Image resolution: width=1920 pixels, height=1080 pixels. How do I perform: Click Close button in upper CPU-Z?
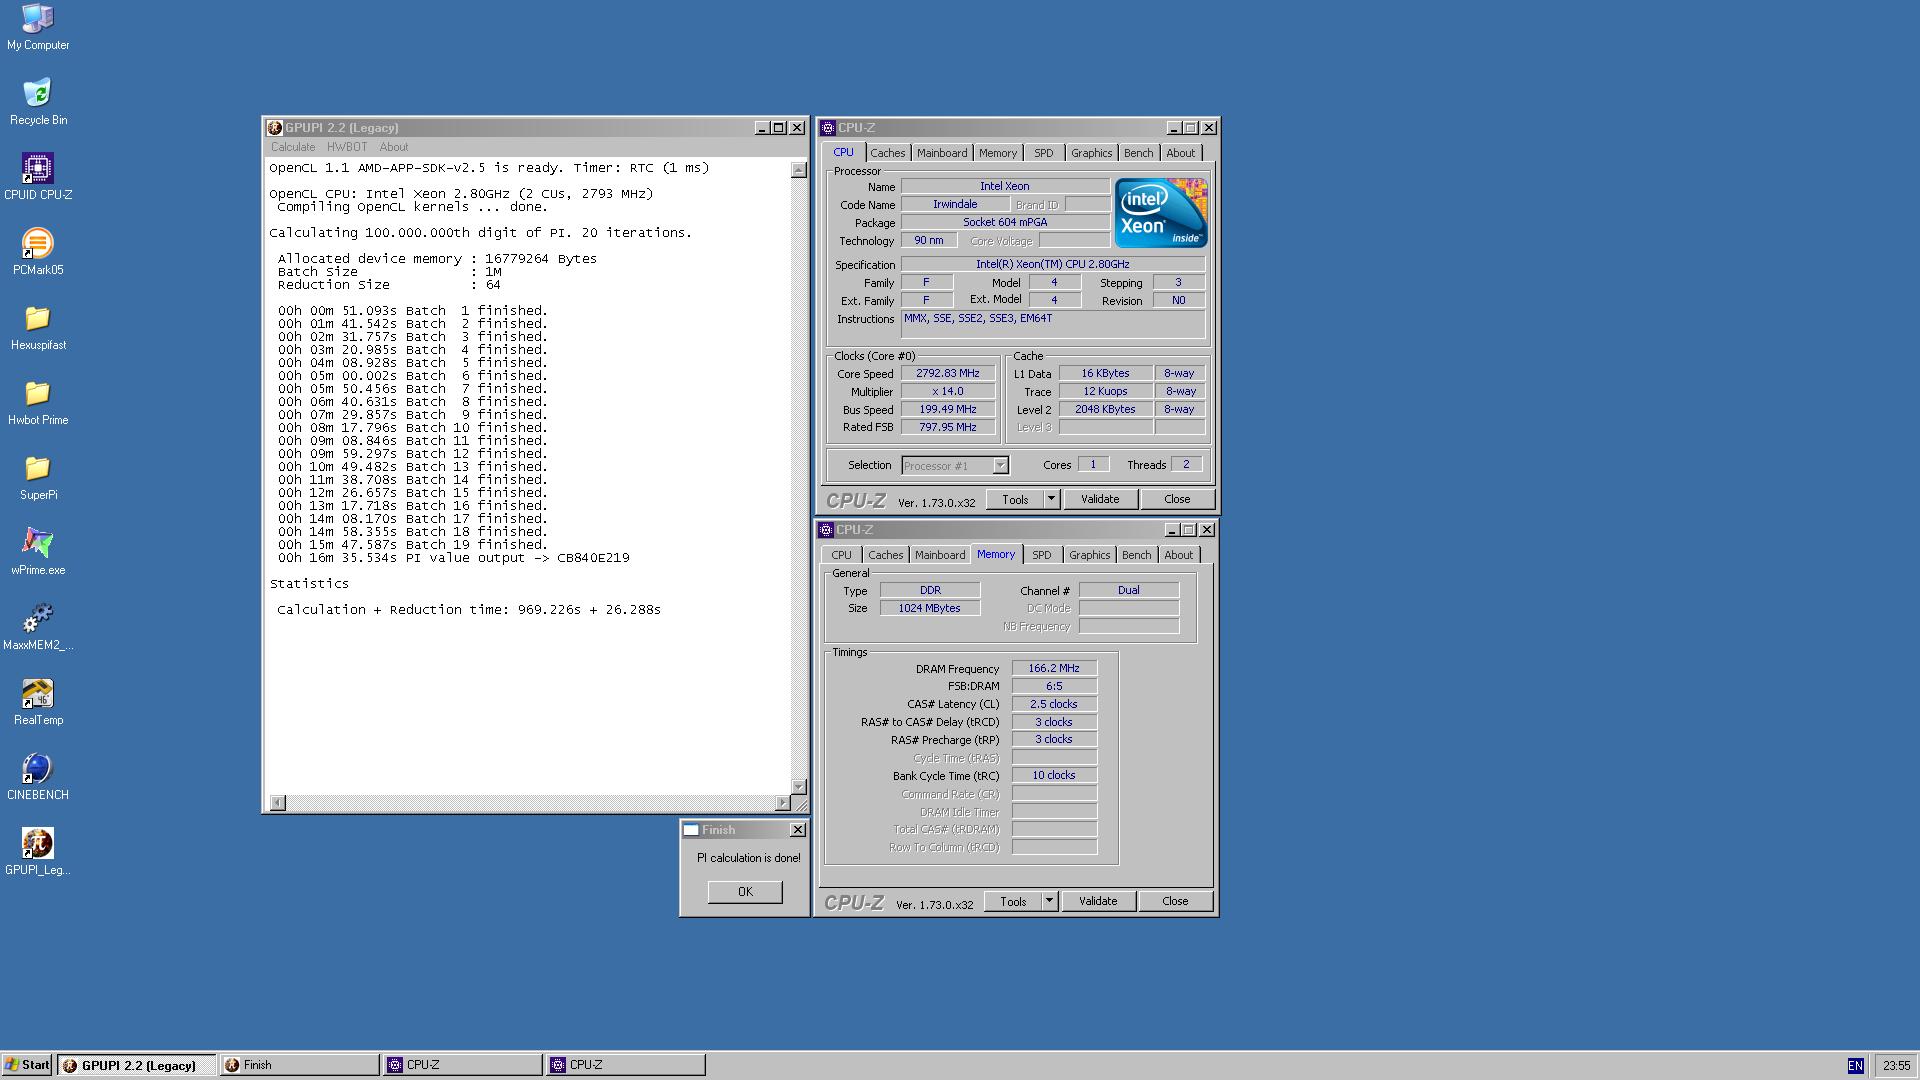1177,499
